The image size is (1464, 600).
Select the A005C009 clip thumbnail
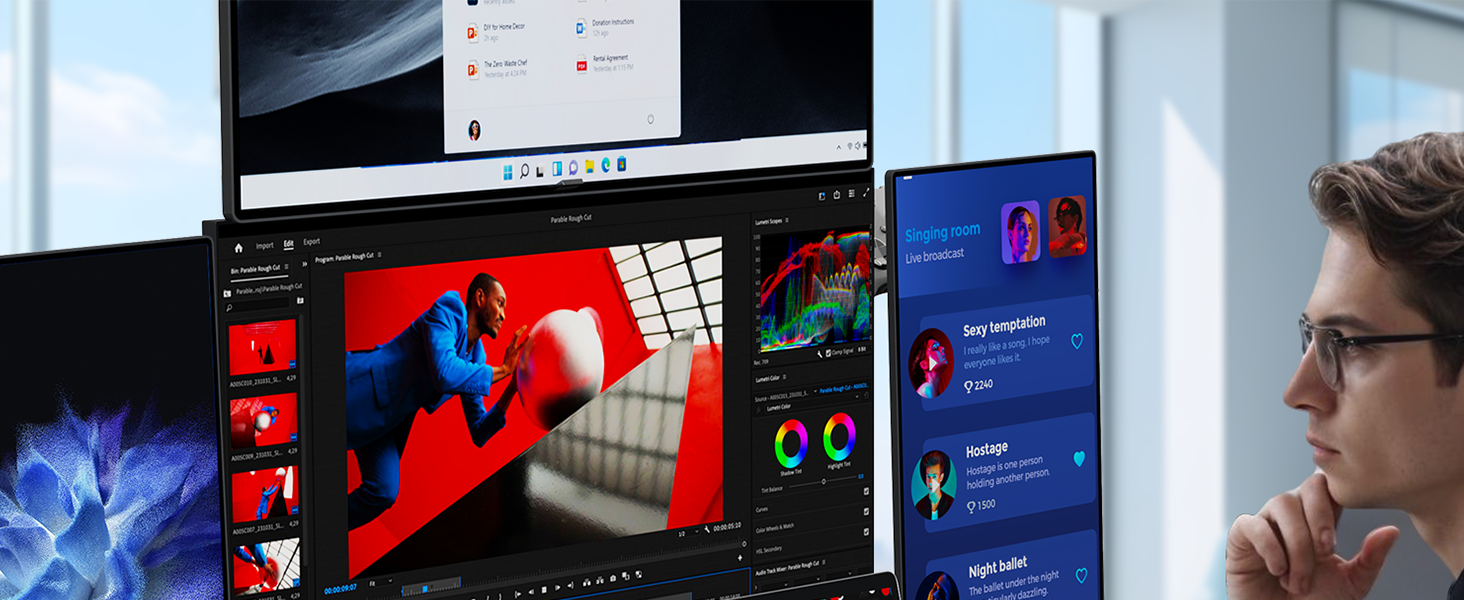(x=264, y=421)
